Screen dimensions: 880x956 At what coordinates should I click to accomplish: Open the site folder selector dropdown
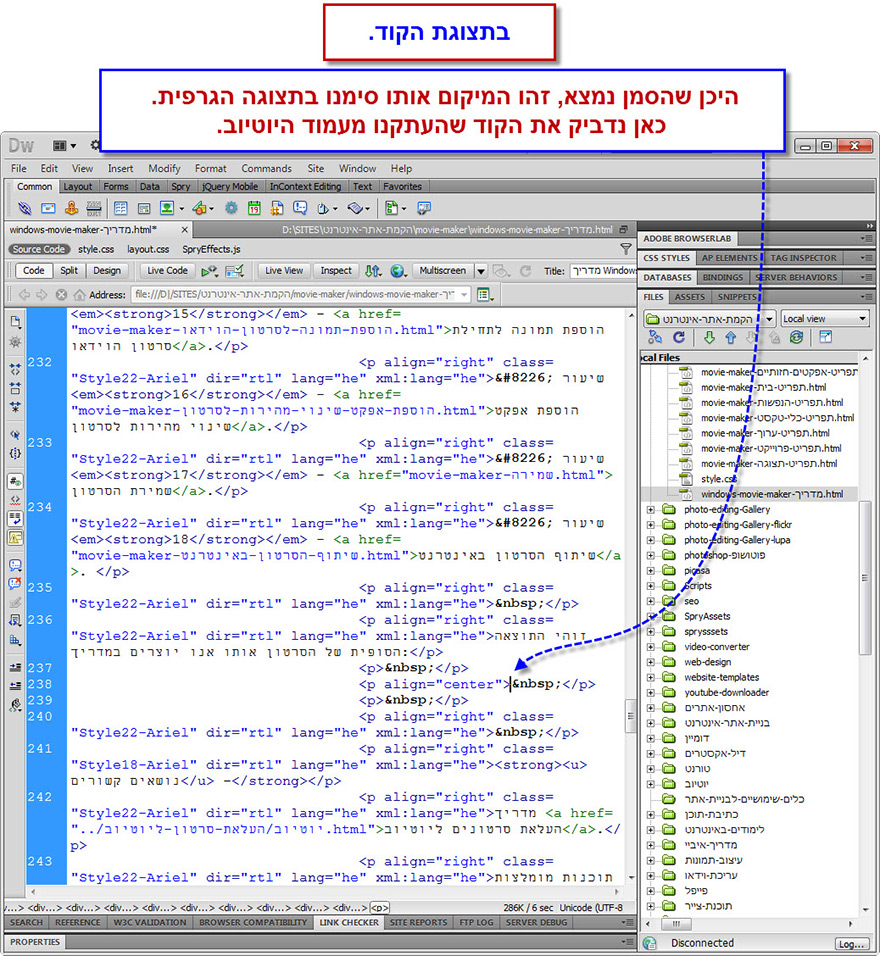(770, 318)
